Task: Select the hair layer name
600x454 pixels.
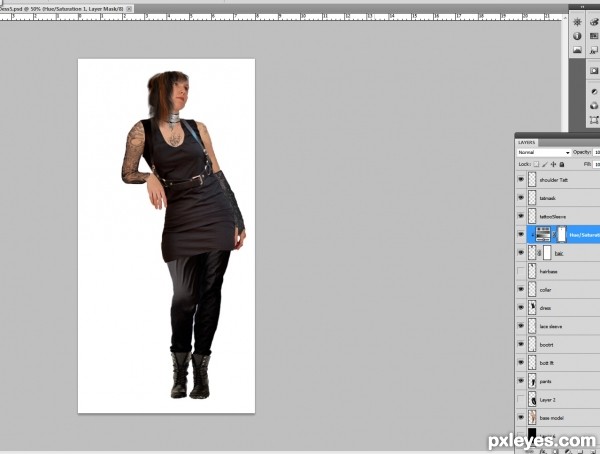Action: (x=559, y=253)
